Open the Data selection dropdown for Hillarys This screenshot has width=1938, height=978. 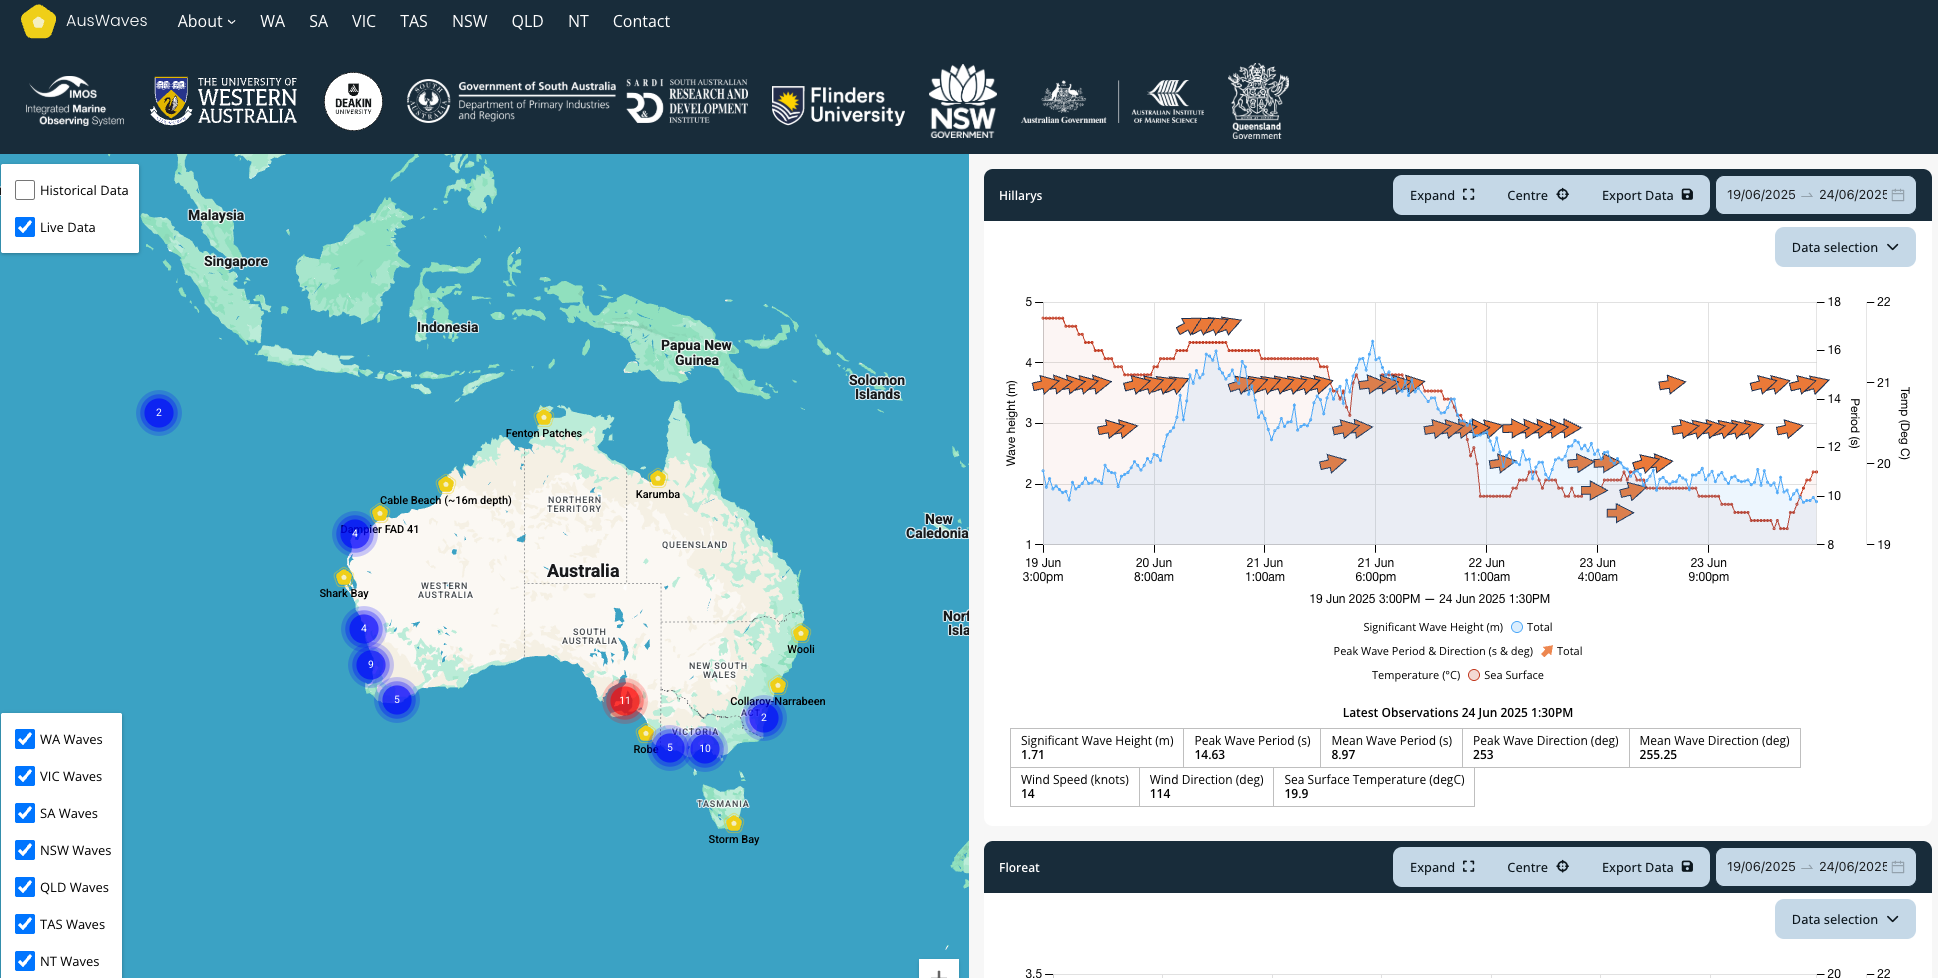point(1845,247)
